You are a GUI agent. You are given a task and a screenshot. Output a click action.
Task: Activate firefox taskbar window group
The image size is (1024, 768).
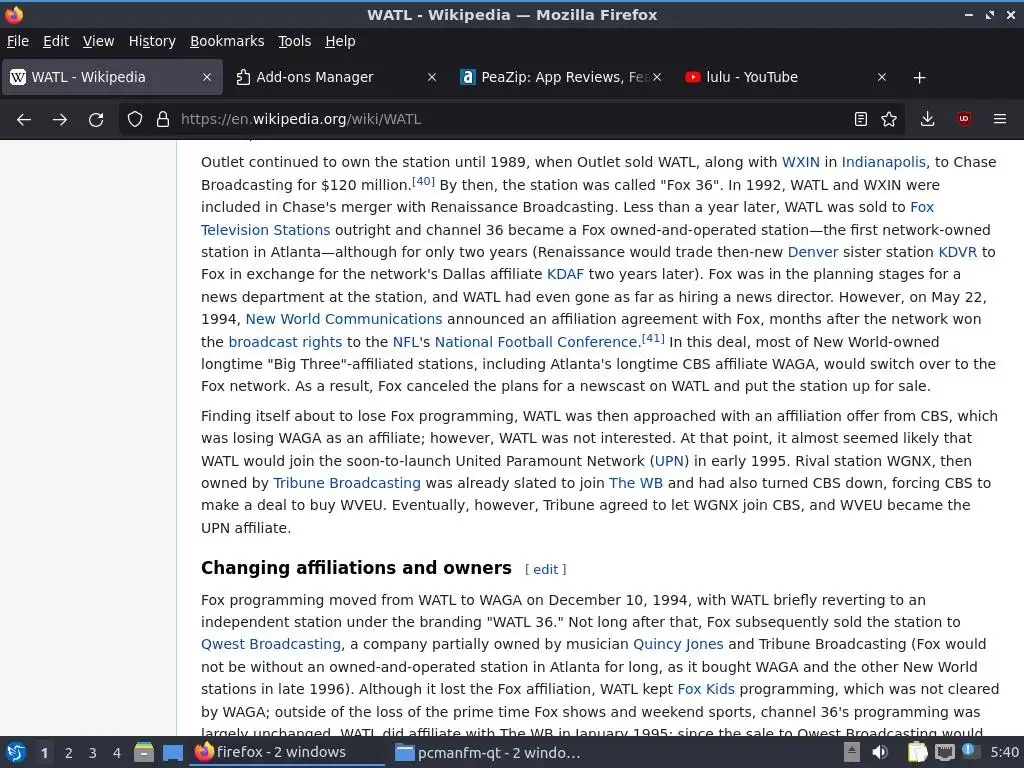287,752
